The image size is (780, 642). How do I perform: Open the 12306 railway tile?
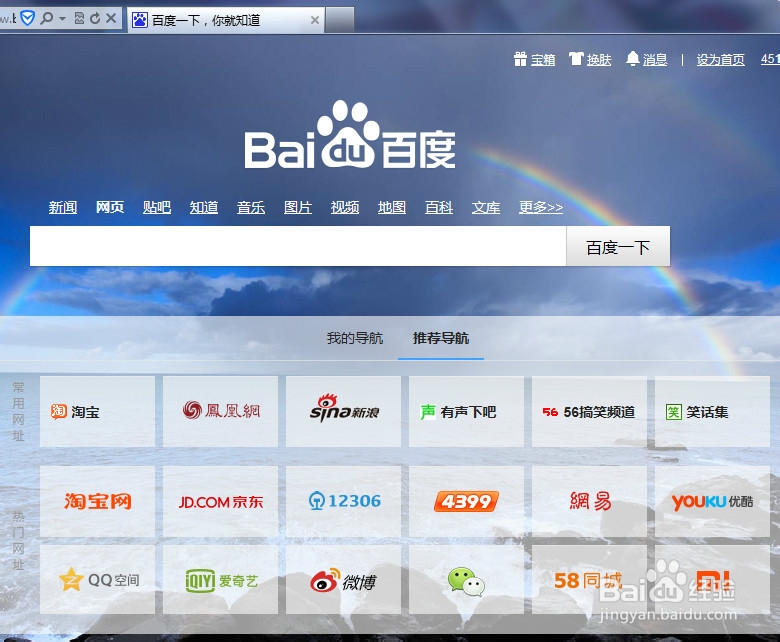click(x=343, y=501)
